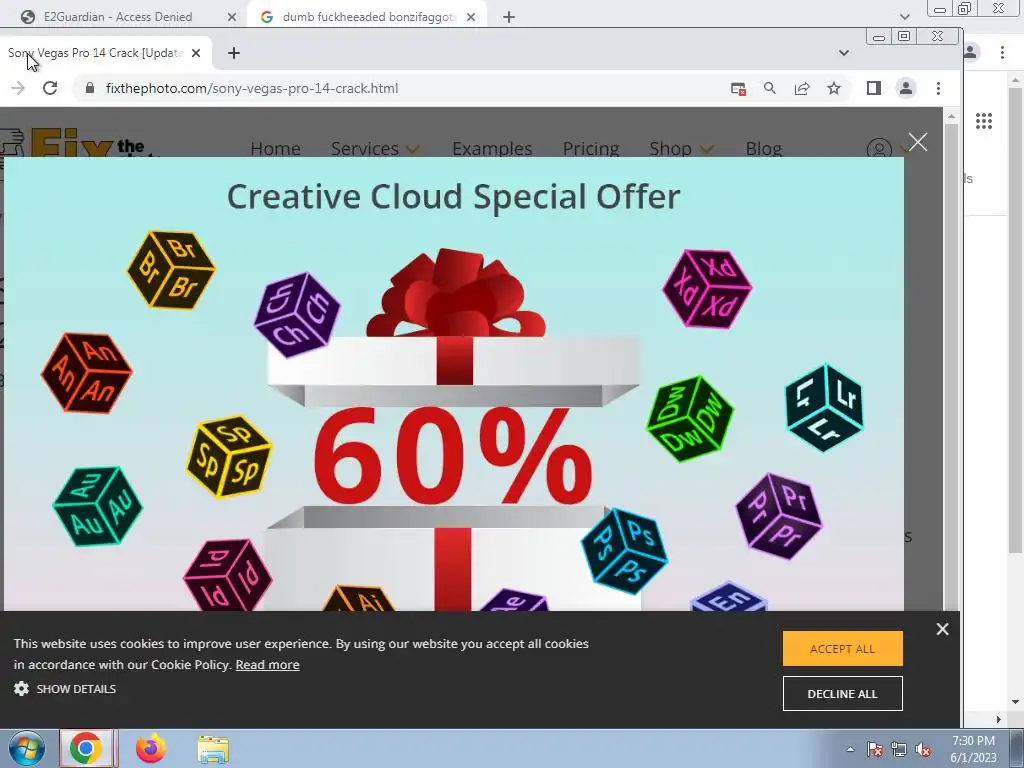1024x768 pixels.
Task: Open the taskbar clock showing 7:30 PM
Action: [973, 749]
